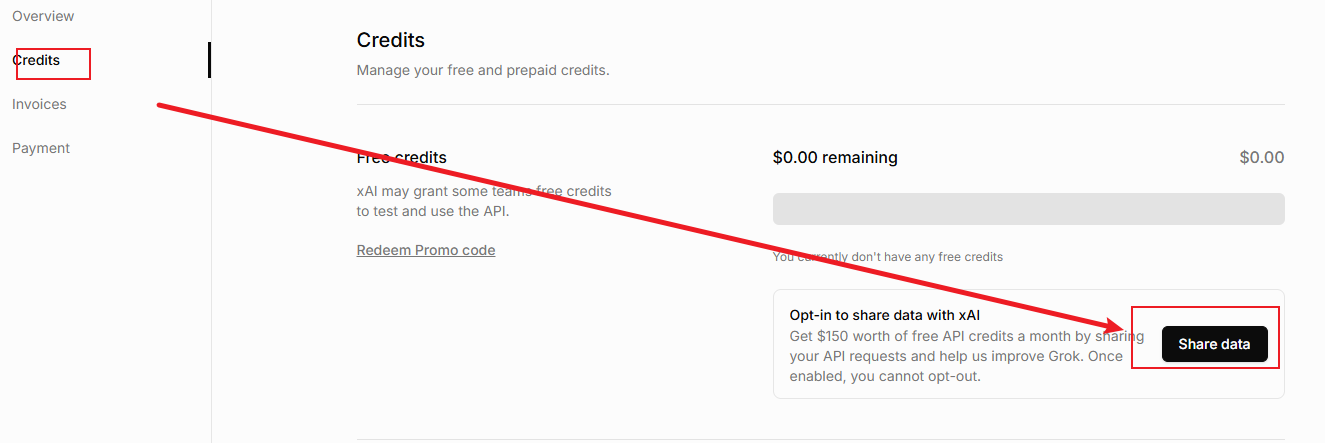Click the active indicator bar beside Credits
This screenshot has width=1325, height=443.
[209, 60]
